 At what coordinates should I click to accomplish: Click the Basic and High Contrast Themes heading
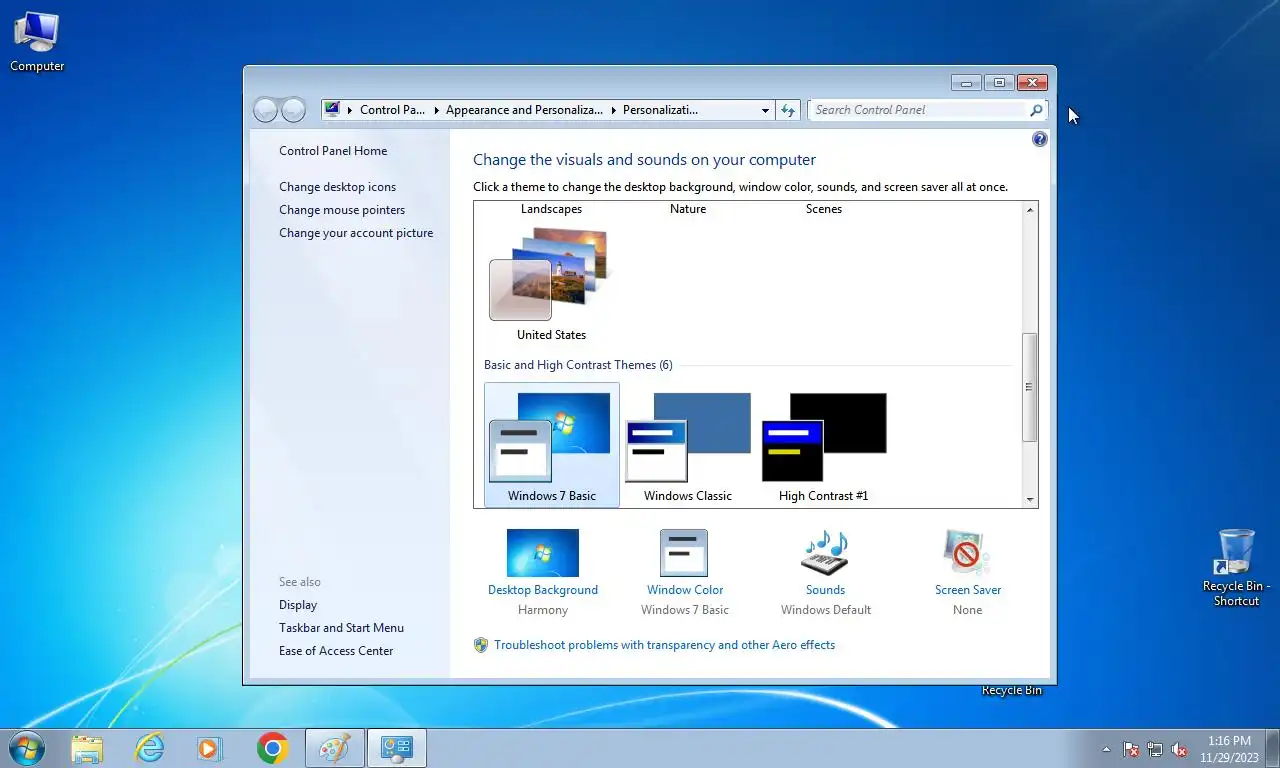[x=578, y=365]
